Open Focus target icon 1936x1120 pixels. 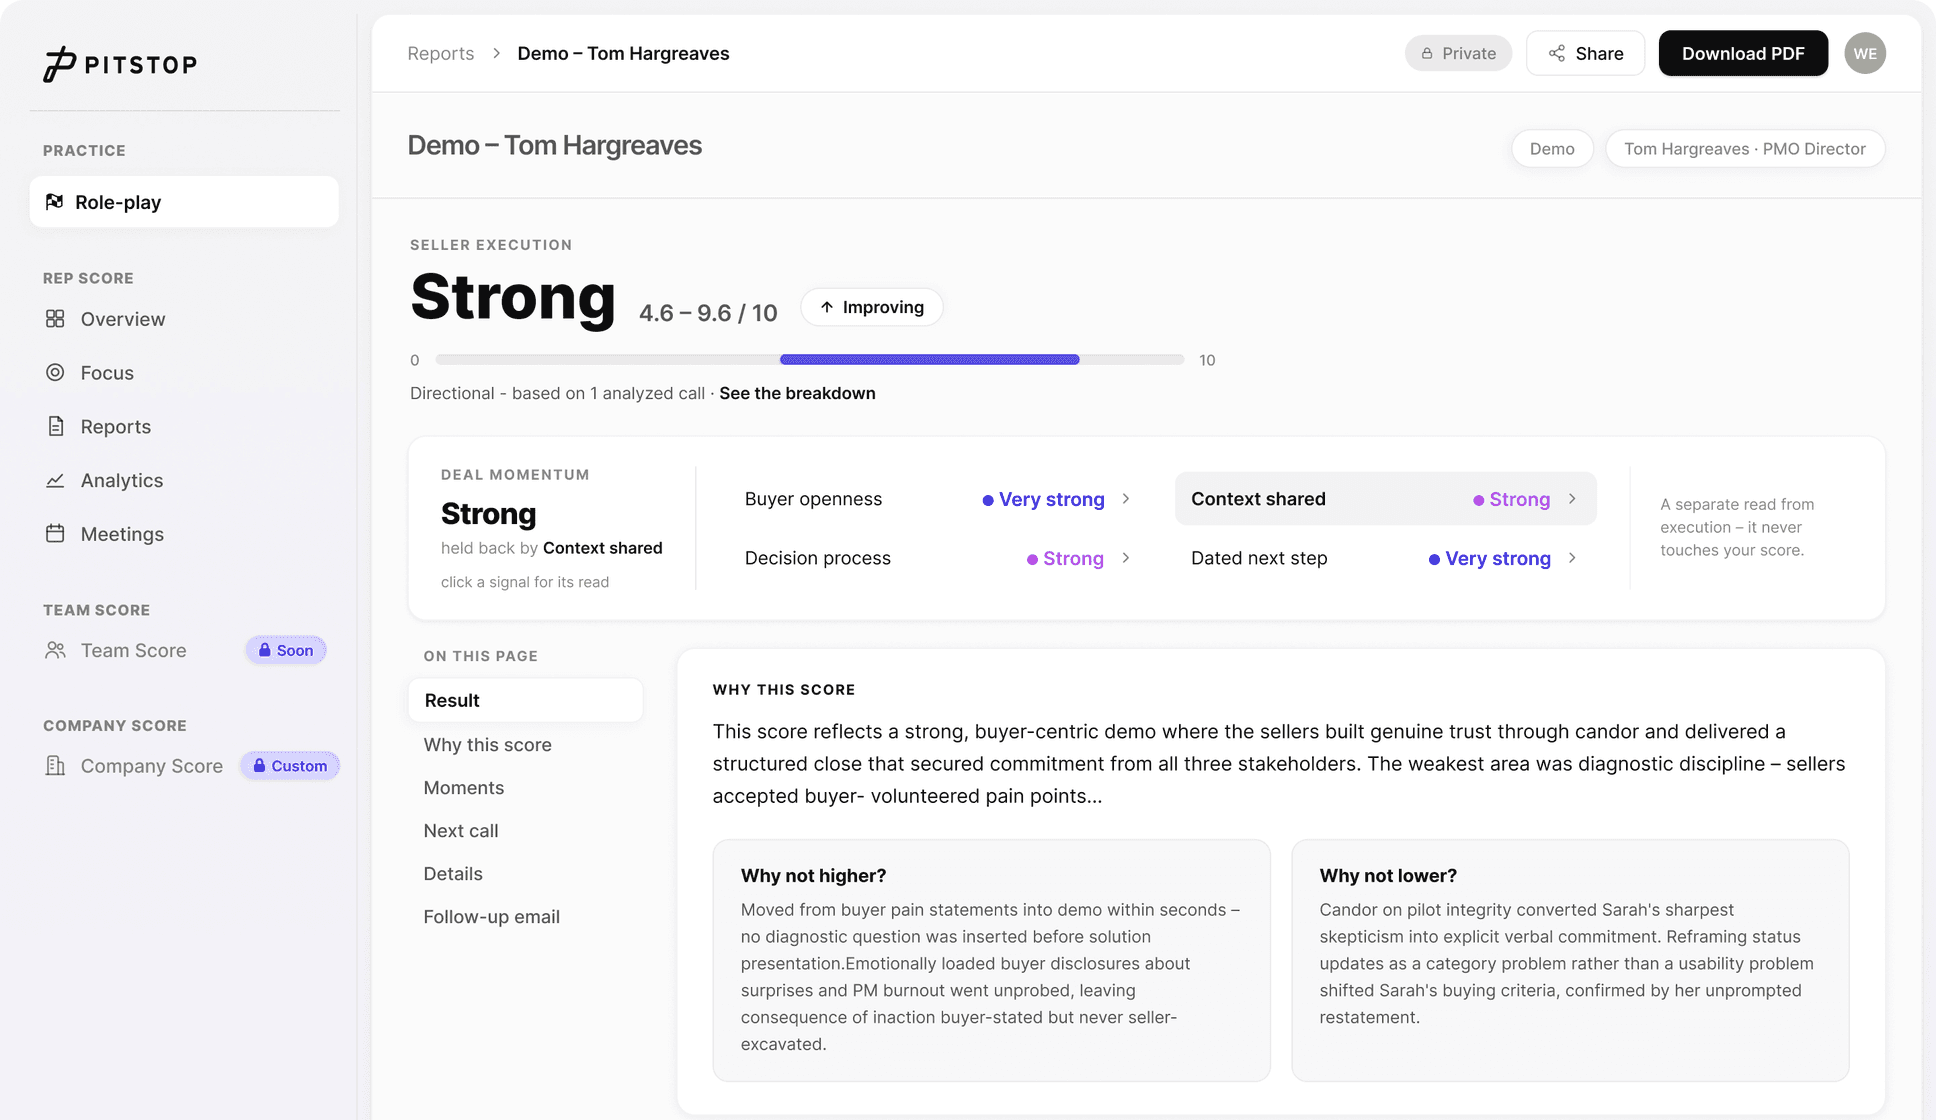point(55,373)
